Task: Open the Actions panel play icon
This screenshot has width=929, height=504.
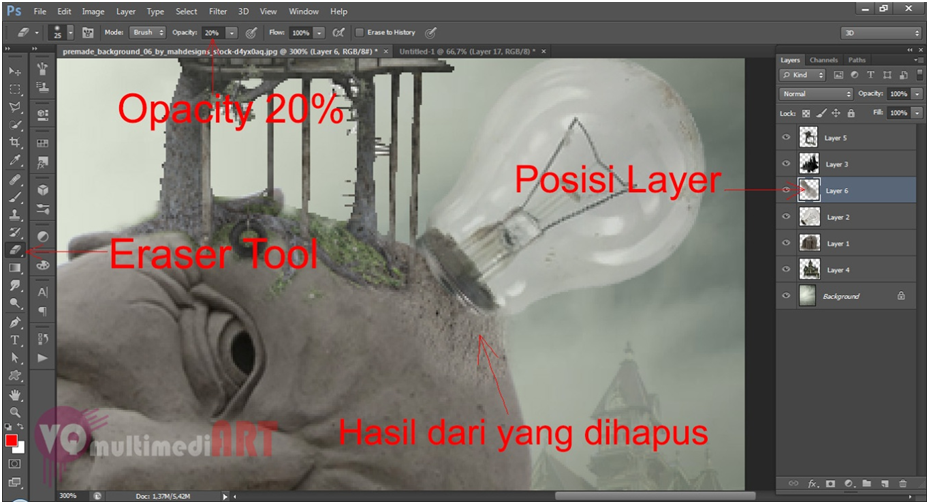Action: 43,358
